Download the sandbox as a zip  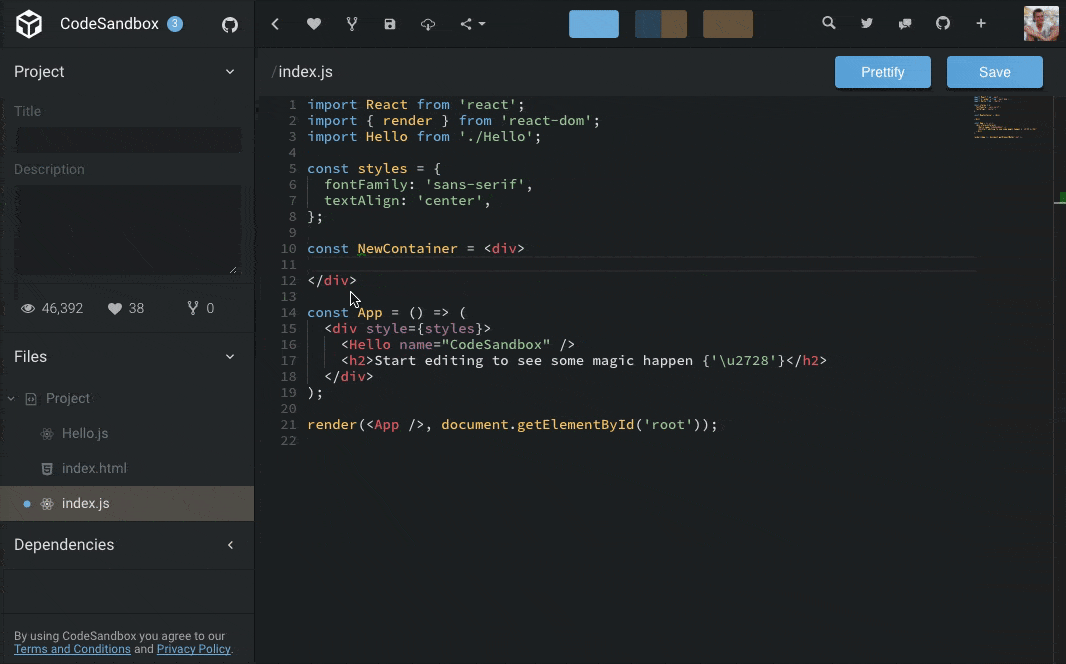coord(428,23)
